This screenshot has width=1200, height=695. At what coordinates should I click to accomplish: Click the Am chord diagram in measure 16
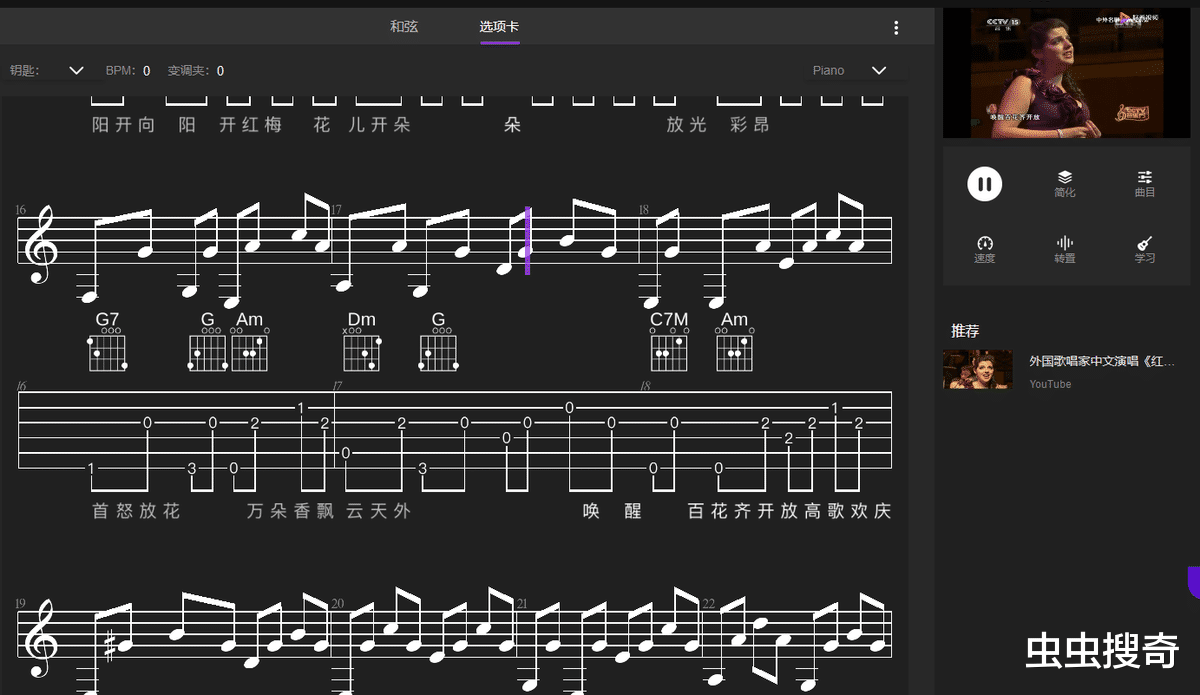click(250, 350)
